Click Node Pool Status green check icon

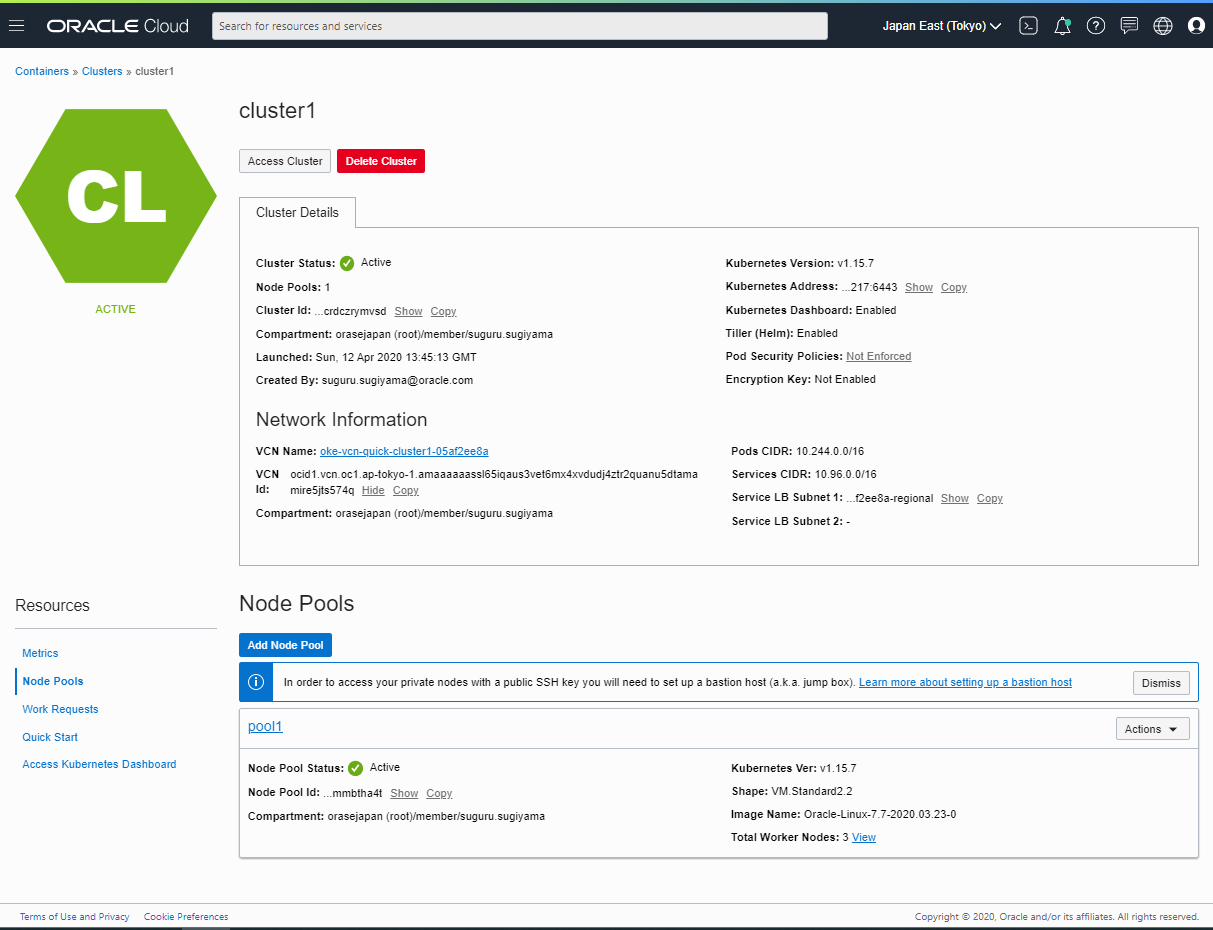(x=355, y=768)
